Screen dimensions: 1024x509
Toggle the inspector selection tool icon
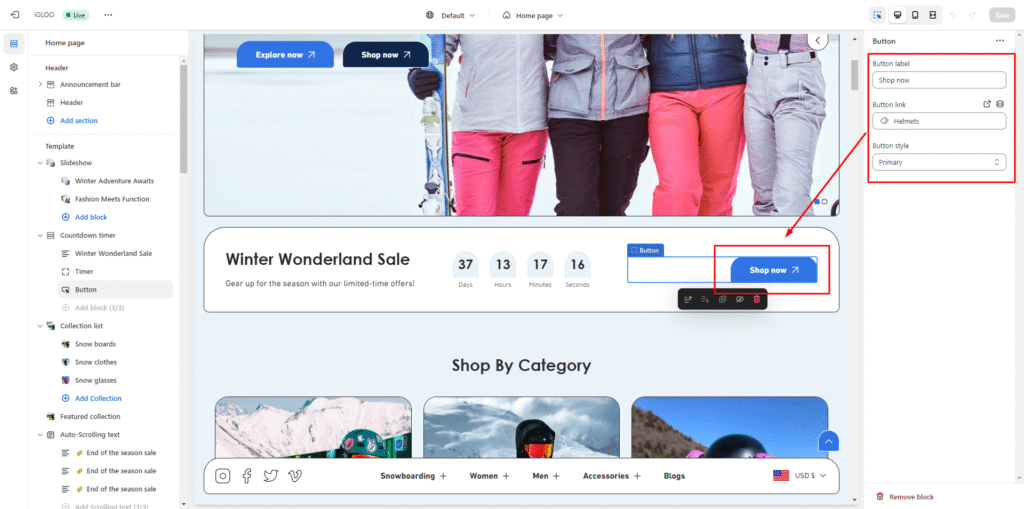877,15
